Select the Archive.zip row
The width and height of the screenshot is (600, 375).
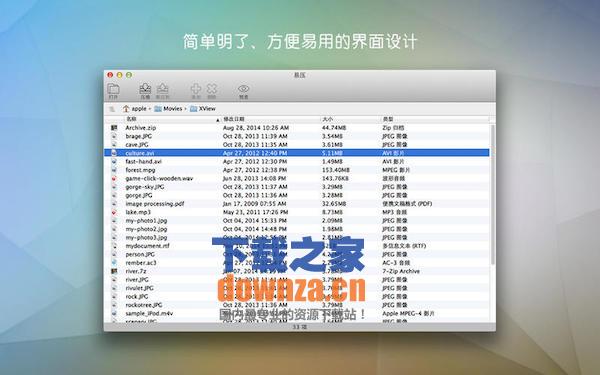coord(297,128)
